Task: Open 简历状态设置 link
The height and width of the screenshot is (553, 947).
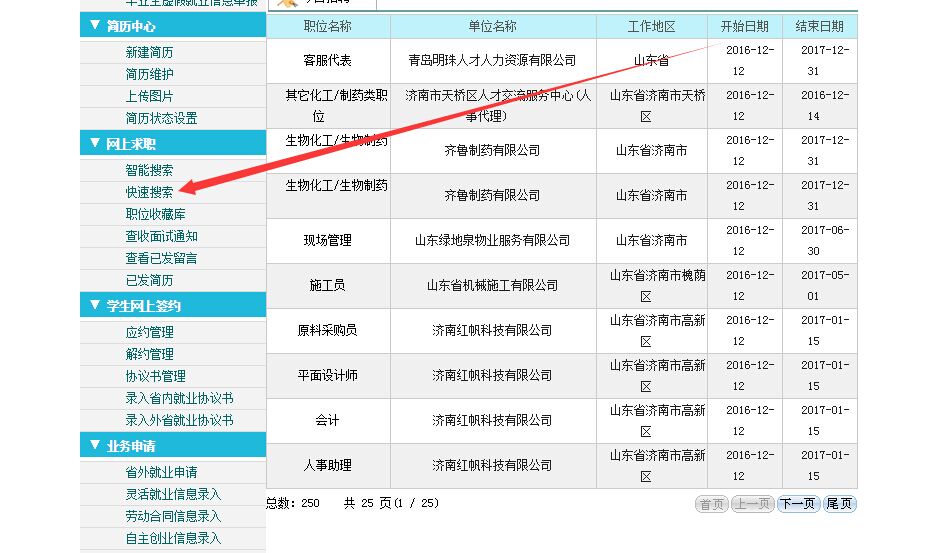Action: [x=161, y=118]
